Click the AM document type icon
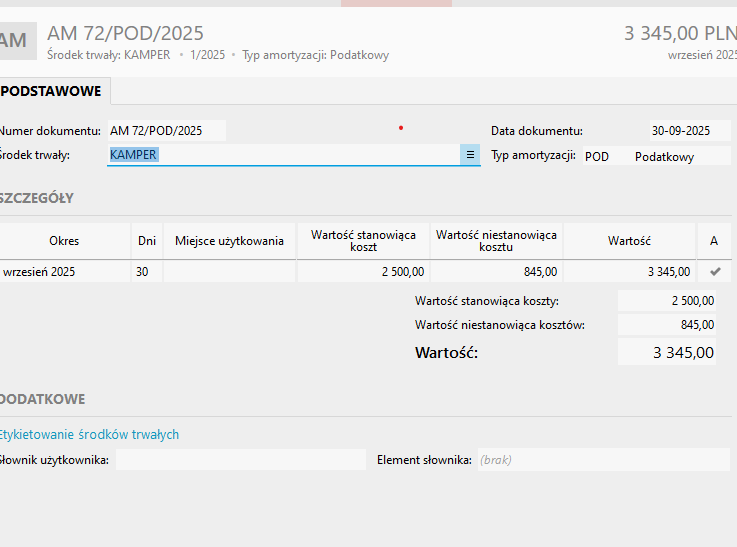The image size is (737, 547). click(x=14, y=41)
